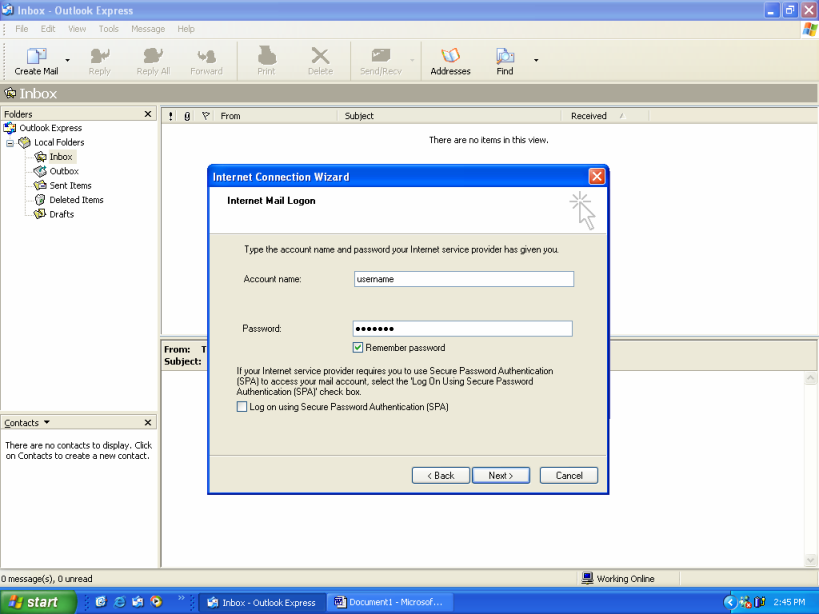Click the Send/Recv toolbar icon
The height and width of the screenshot is (614, 819).
click(x=381, y=61)
